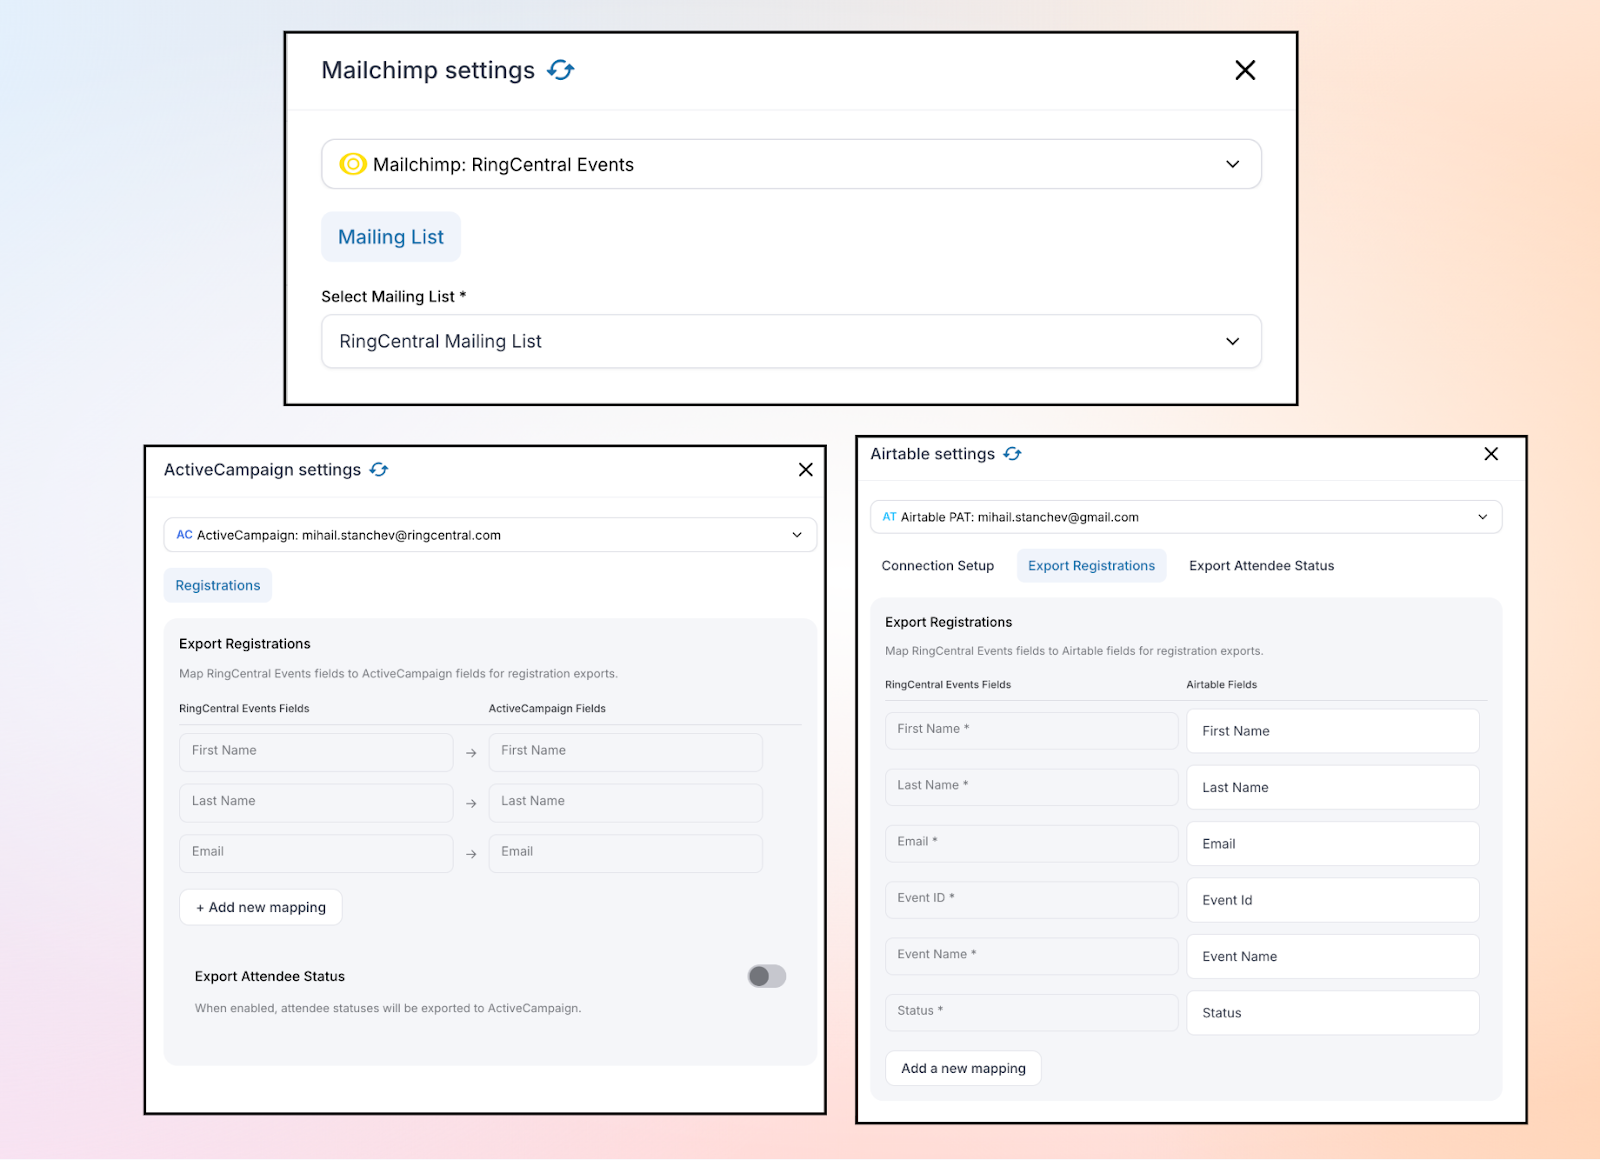1600x1160 pixels.
Task: Click the refresh icon beside ActiveCampaign settings
Action: (379, 470)
